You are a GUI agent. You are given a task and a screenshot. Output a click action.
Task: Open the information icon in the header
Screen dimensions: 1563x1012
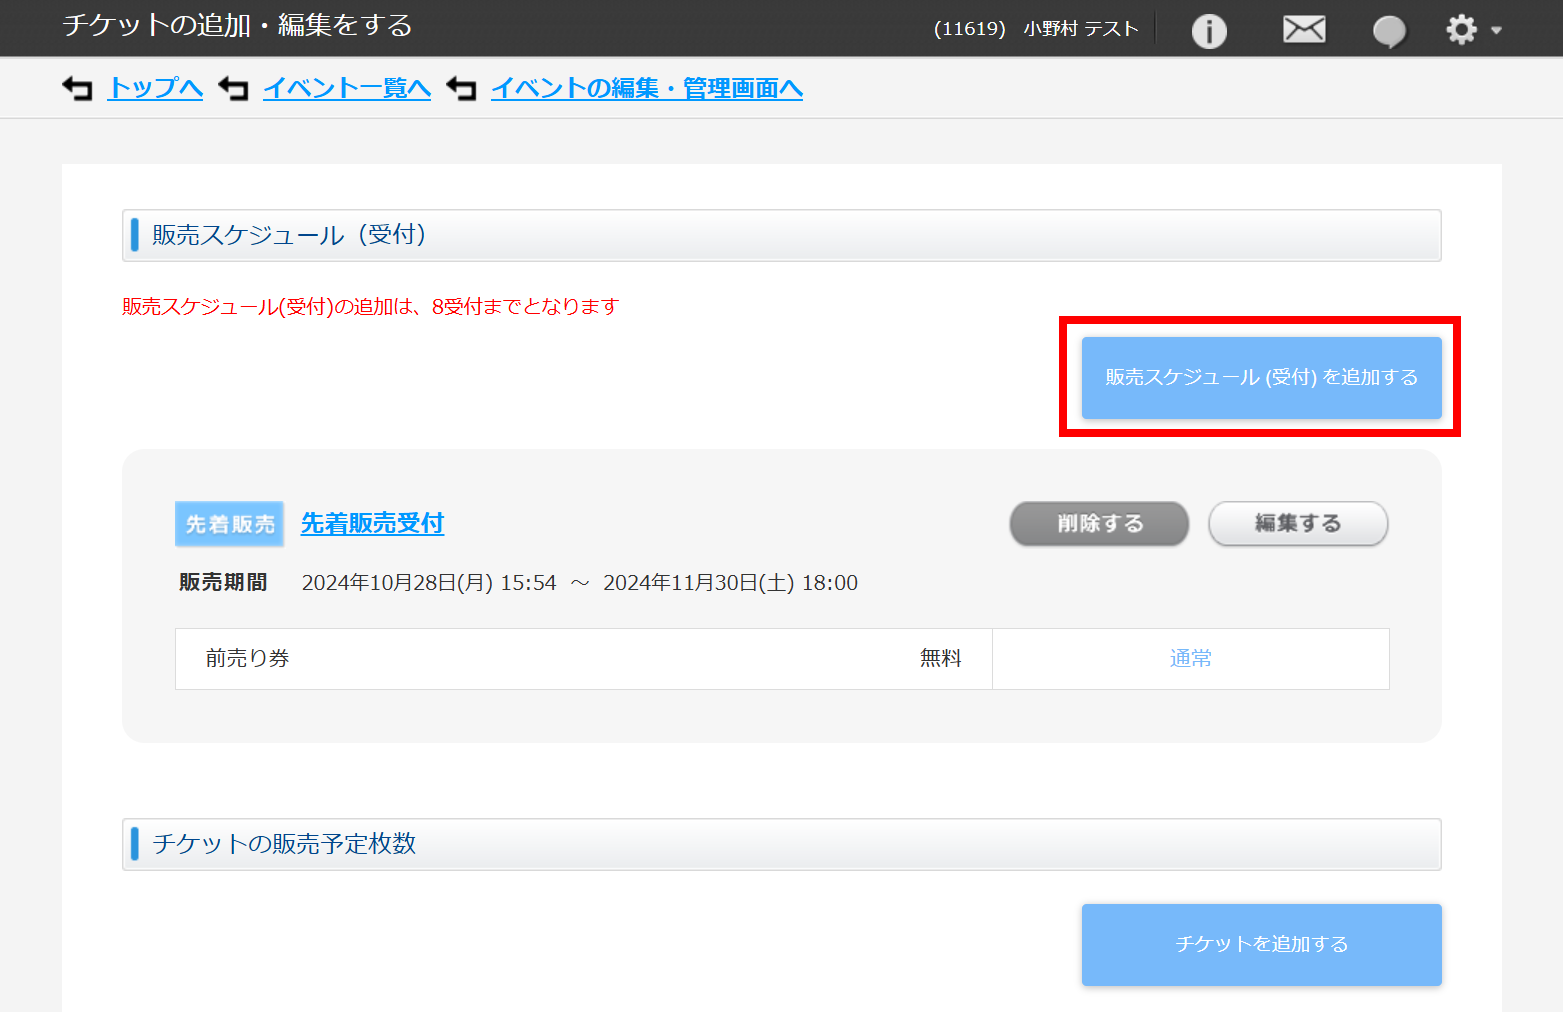[x=1208, y=29]
